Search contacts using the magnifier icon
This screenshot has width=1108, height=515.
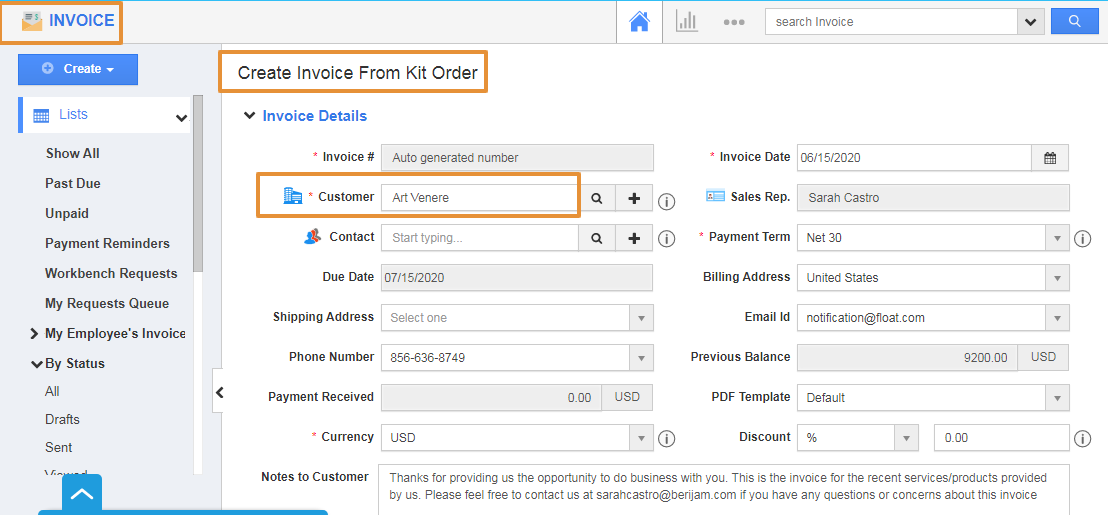click(597, 238)
